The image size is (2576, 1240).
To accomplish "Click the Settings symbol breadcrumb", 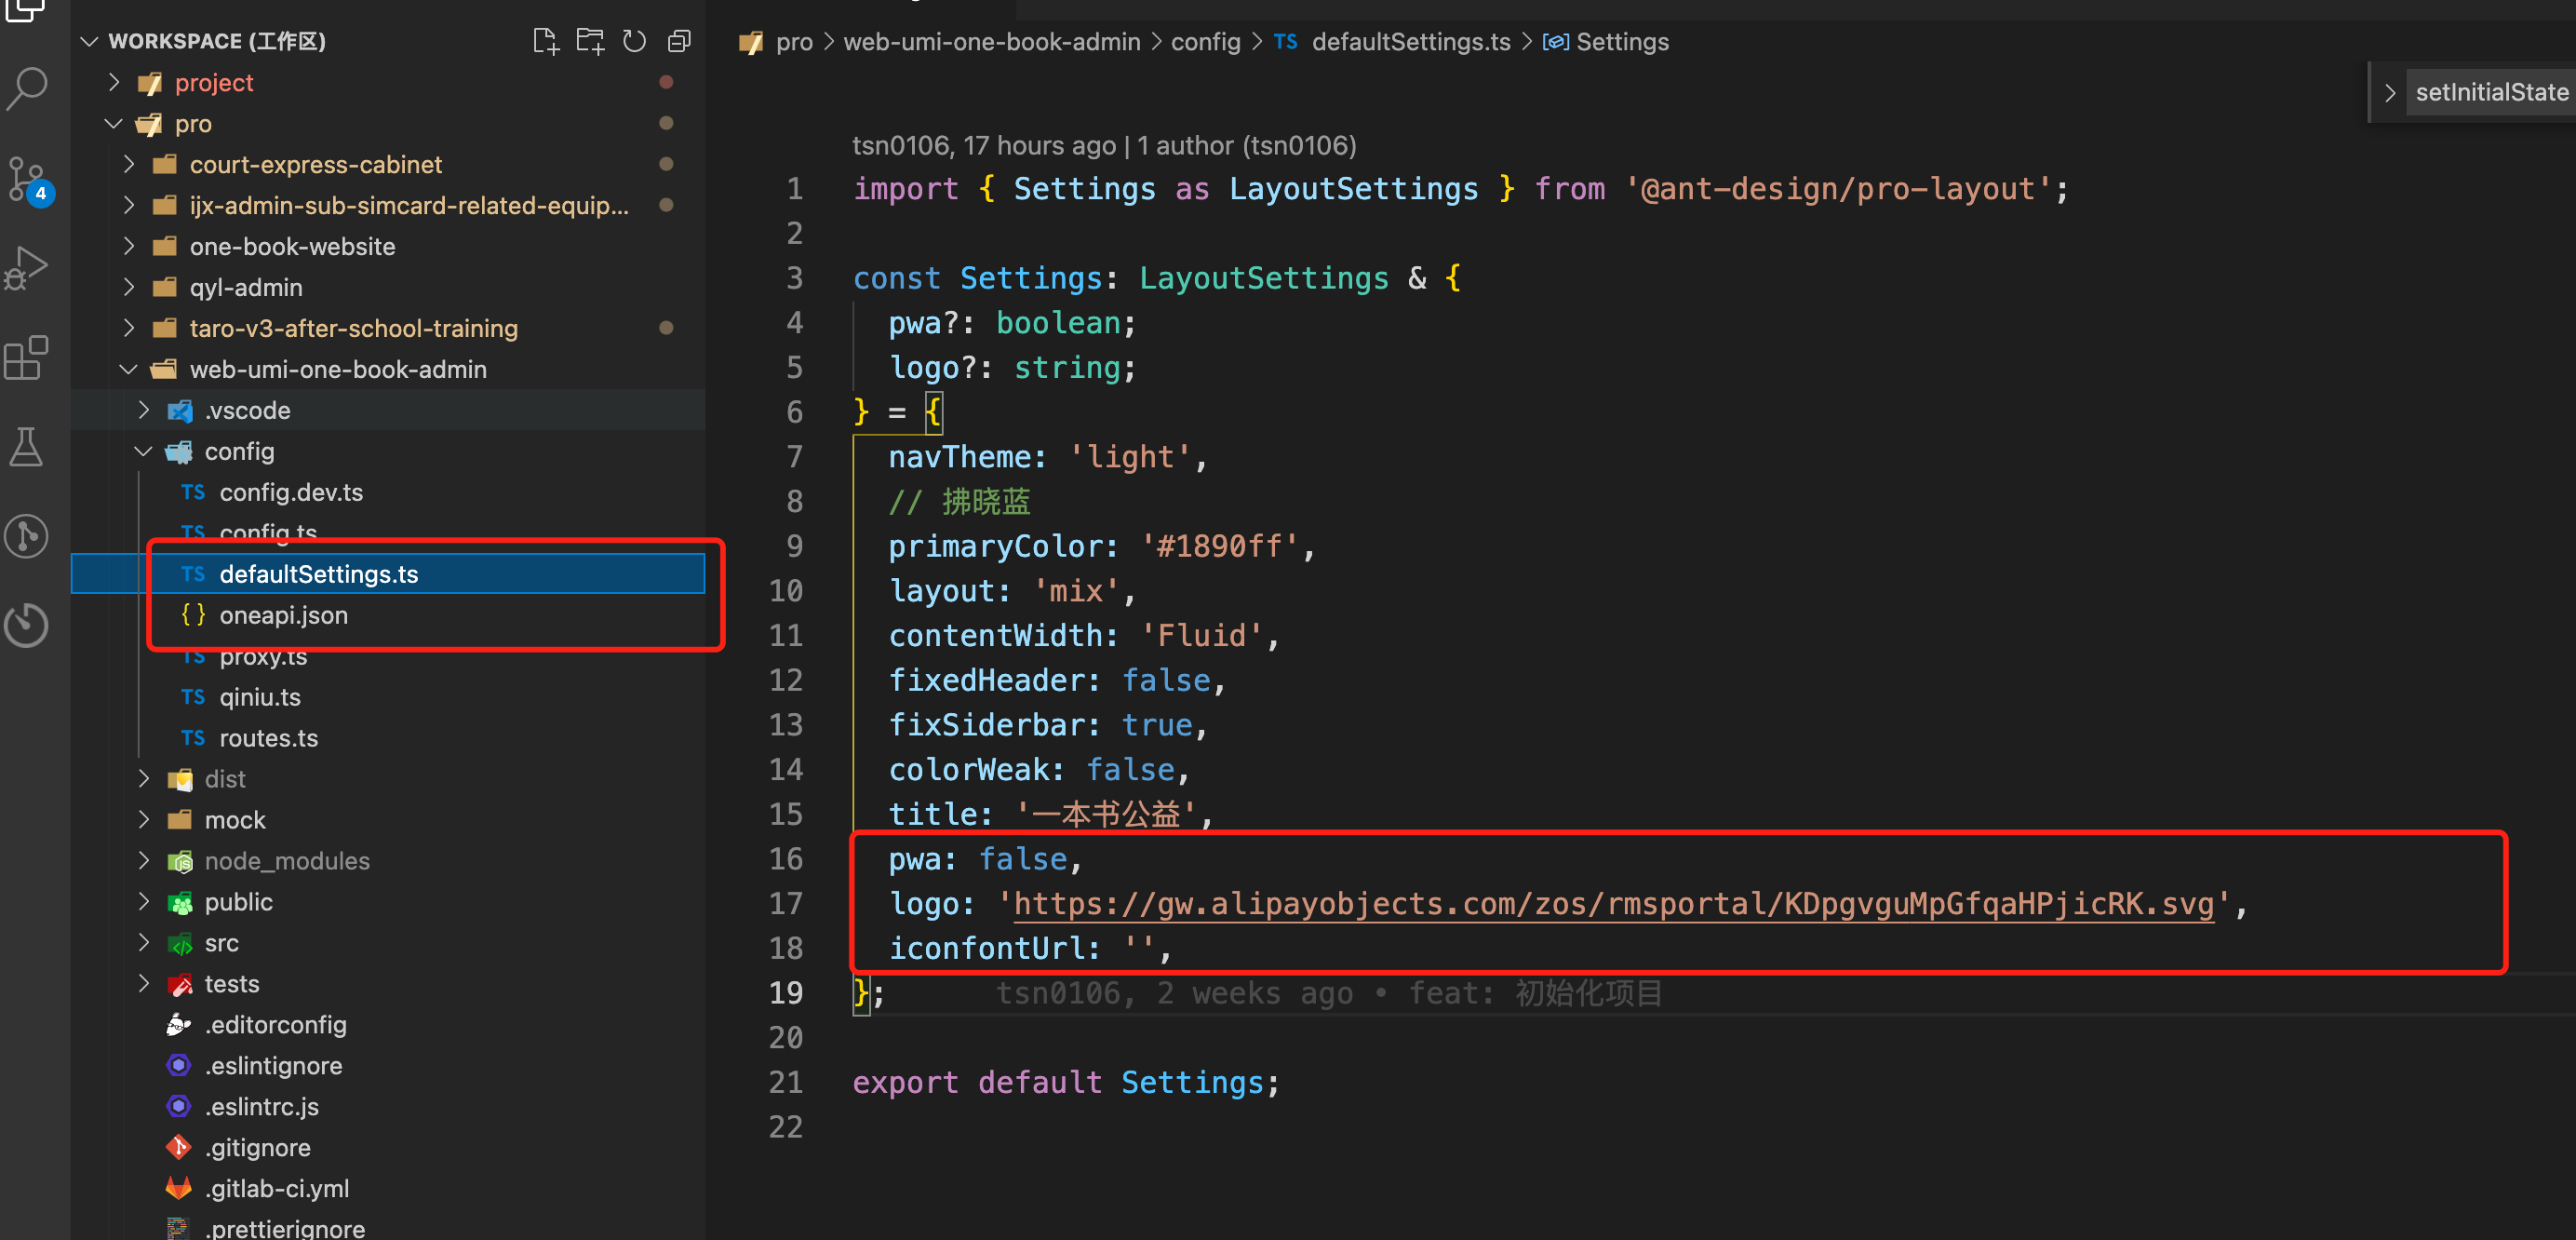I will point(1621,42).
